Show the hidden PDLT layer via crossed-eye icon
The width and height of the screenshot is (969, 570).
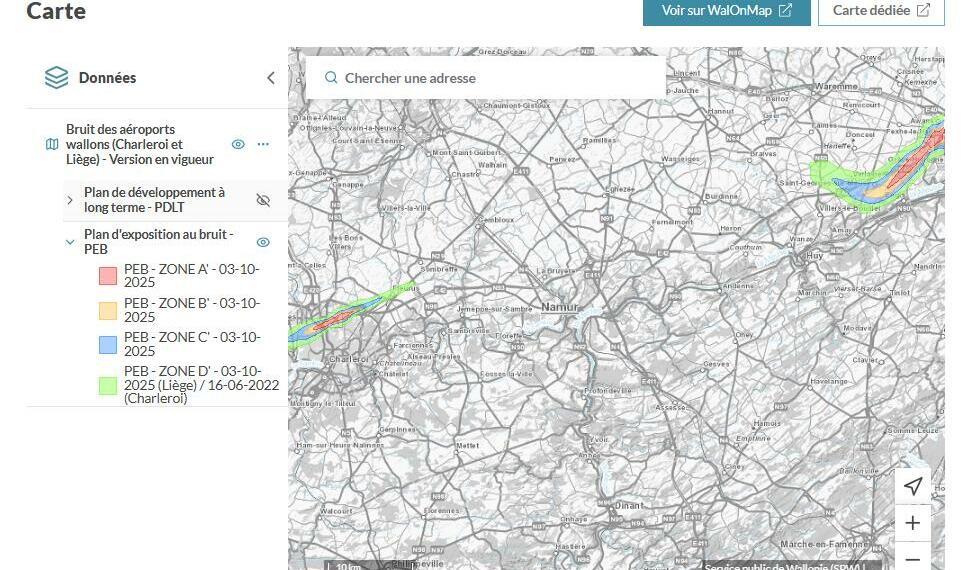[x=263, y=200]
